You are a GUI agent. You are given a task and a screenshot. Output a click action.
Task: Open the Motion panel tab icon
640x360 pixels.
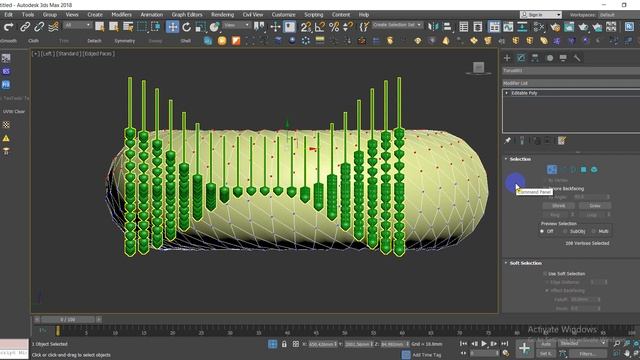(549, 58)
